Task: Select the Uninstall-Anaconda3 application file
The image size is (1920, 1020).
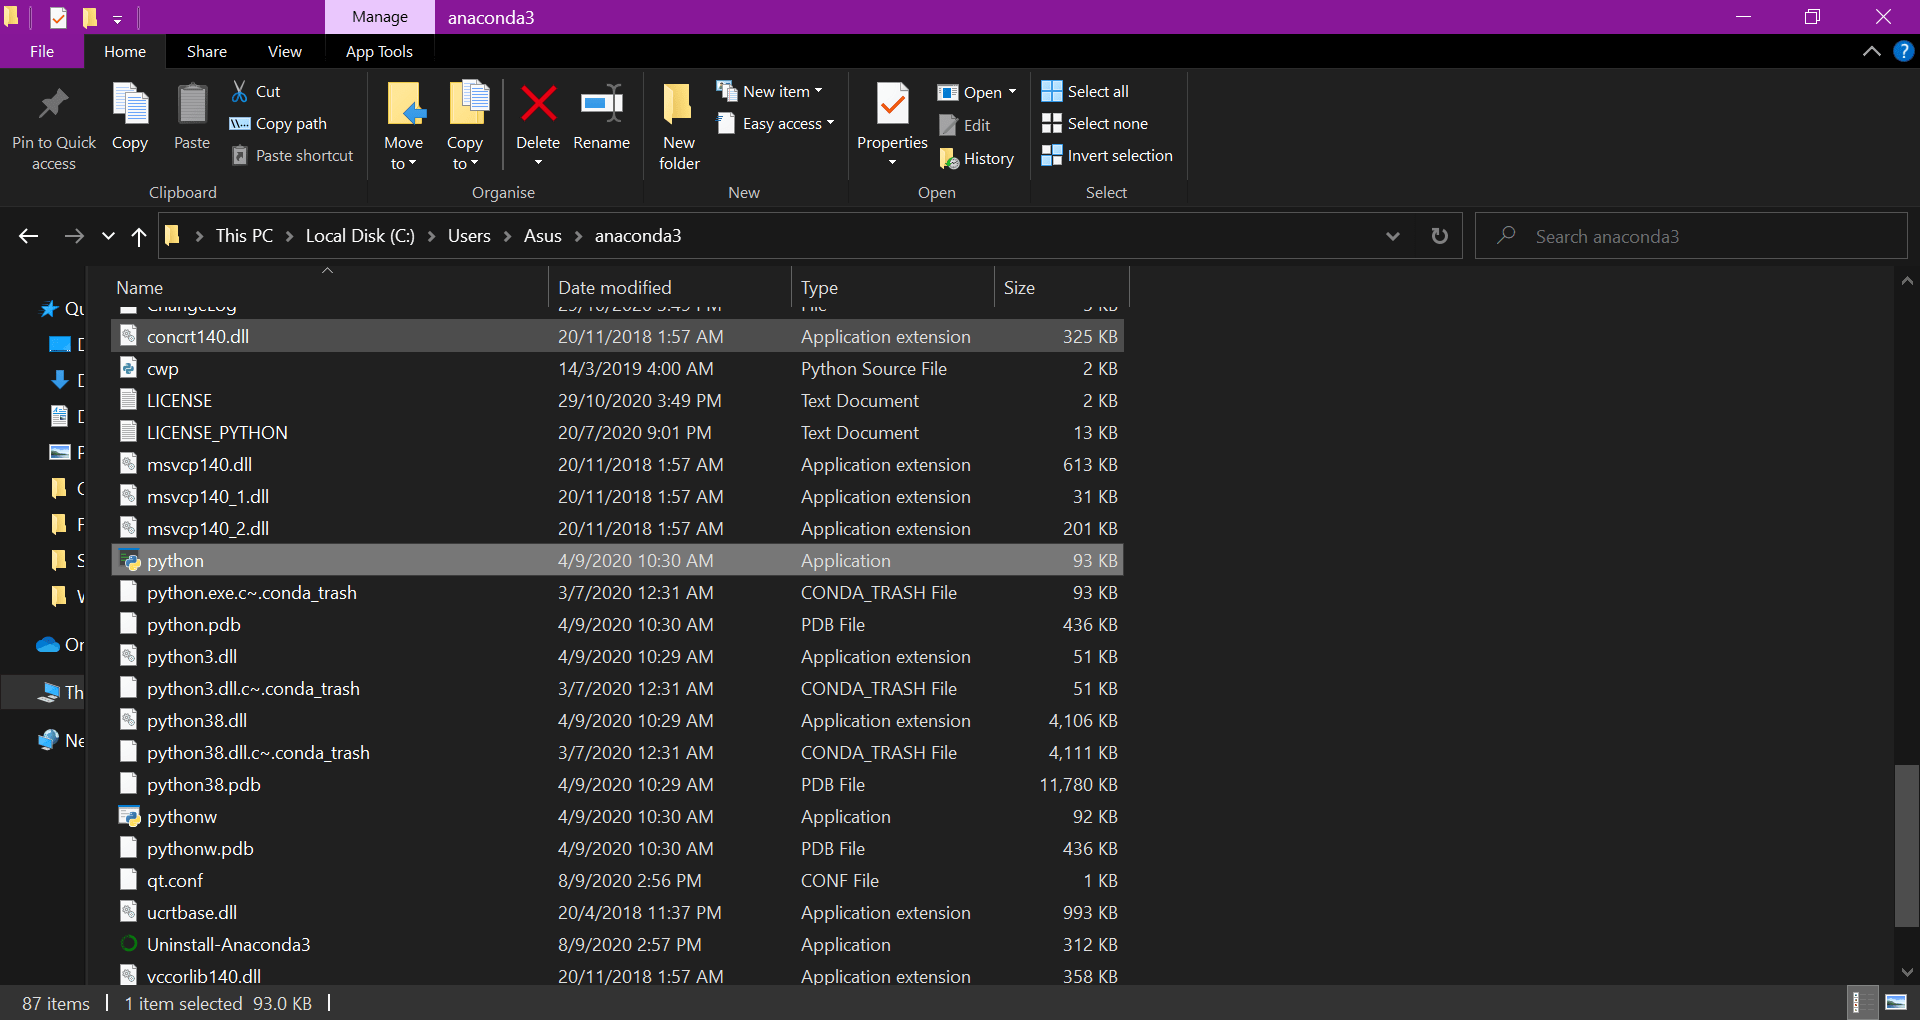Action: click(x=617, y=945)
